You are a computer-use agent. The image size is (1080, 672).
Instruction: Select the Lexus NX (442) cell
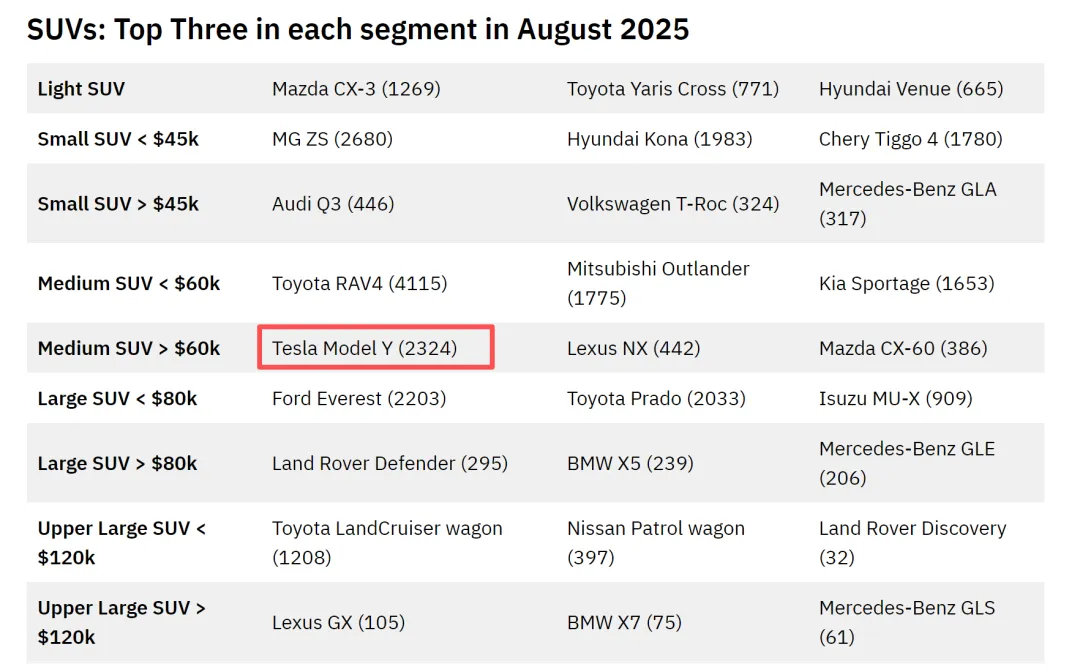[634, 348]
